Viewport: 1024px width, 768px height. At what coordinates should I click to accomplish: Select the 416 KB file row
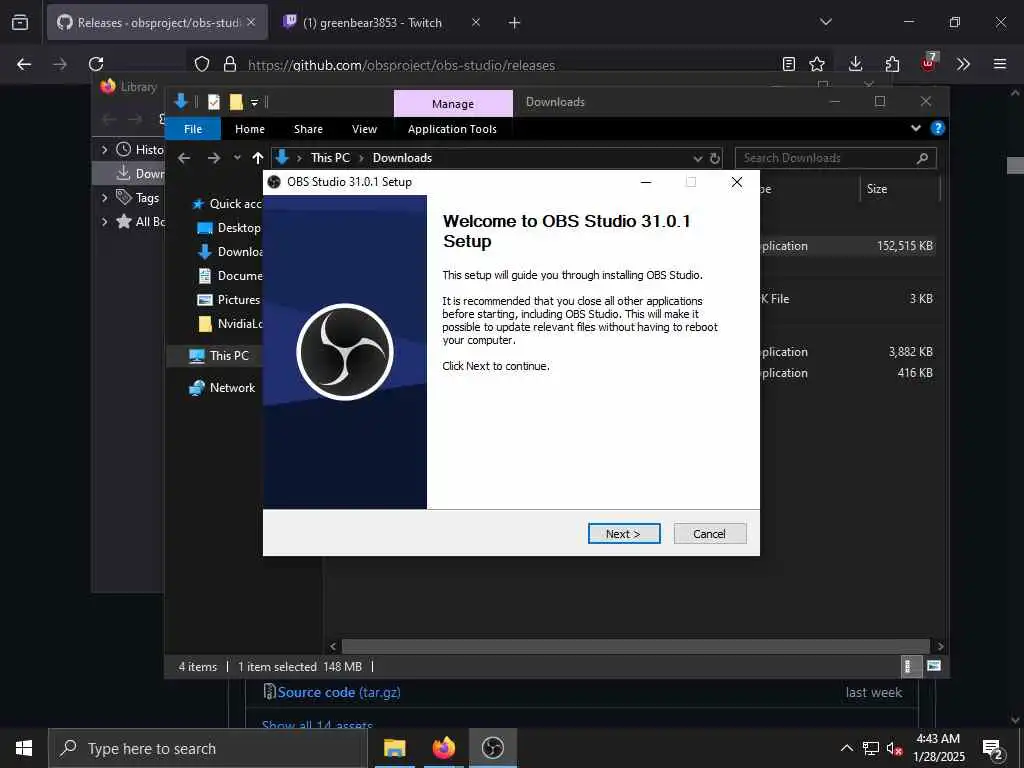(x=848, y=373)
